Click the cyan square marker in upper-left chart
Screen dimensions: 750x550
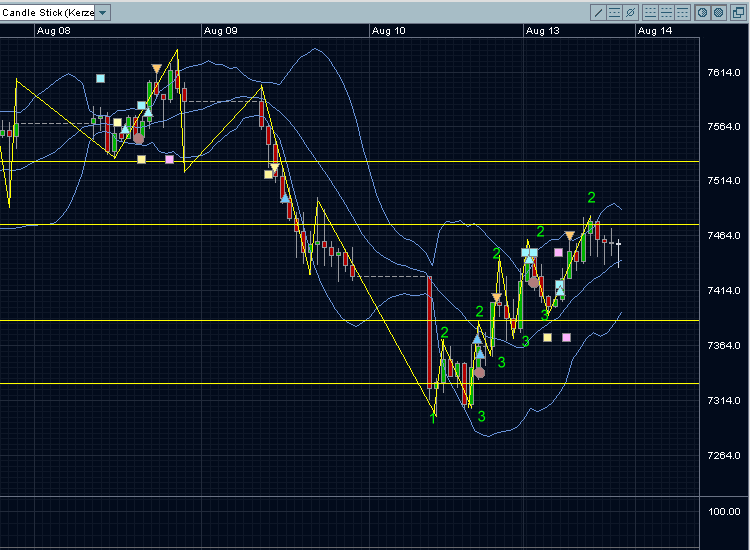(x=99, y=78)
